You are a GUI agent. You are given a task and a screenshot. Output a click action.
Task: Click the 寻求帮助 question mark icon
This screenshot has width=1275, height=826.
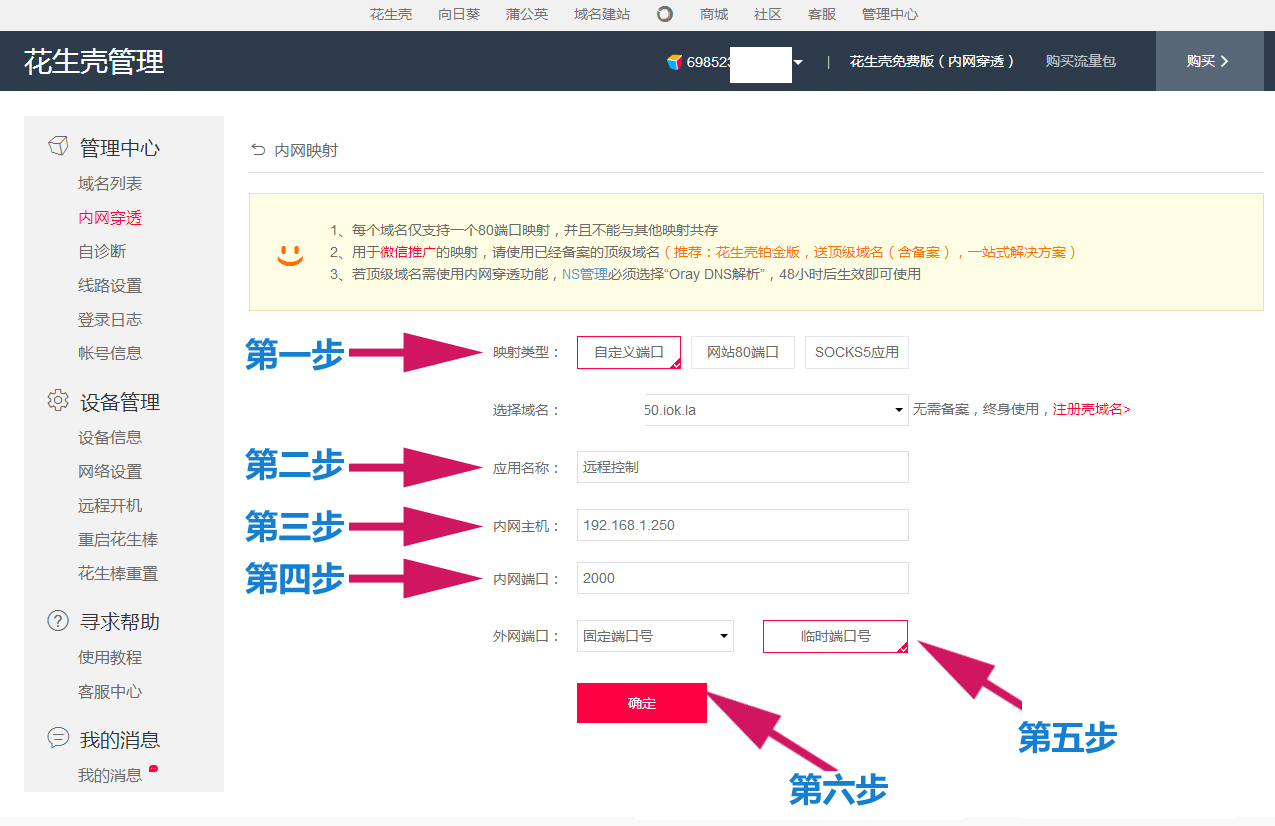tap(58, 621)
